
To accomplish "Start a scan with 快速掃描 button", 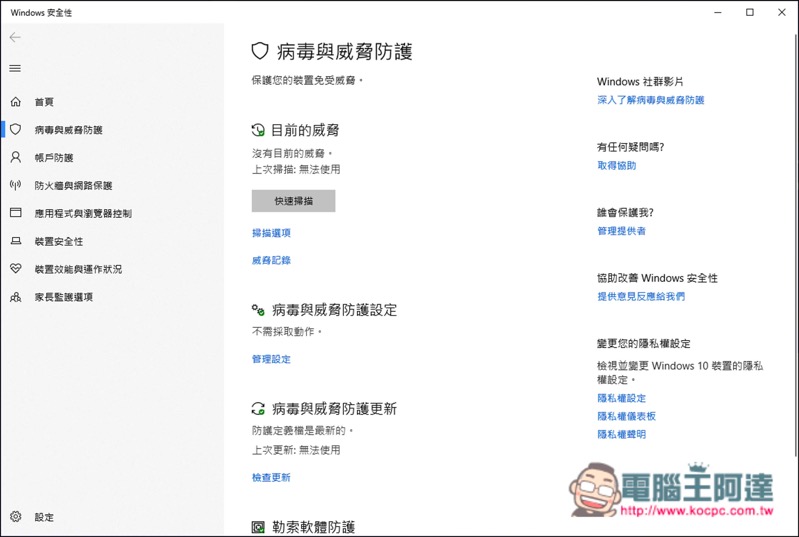I will [294, 201].
